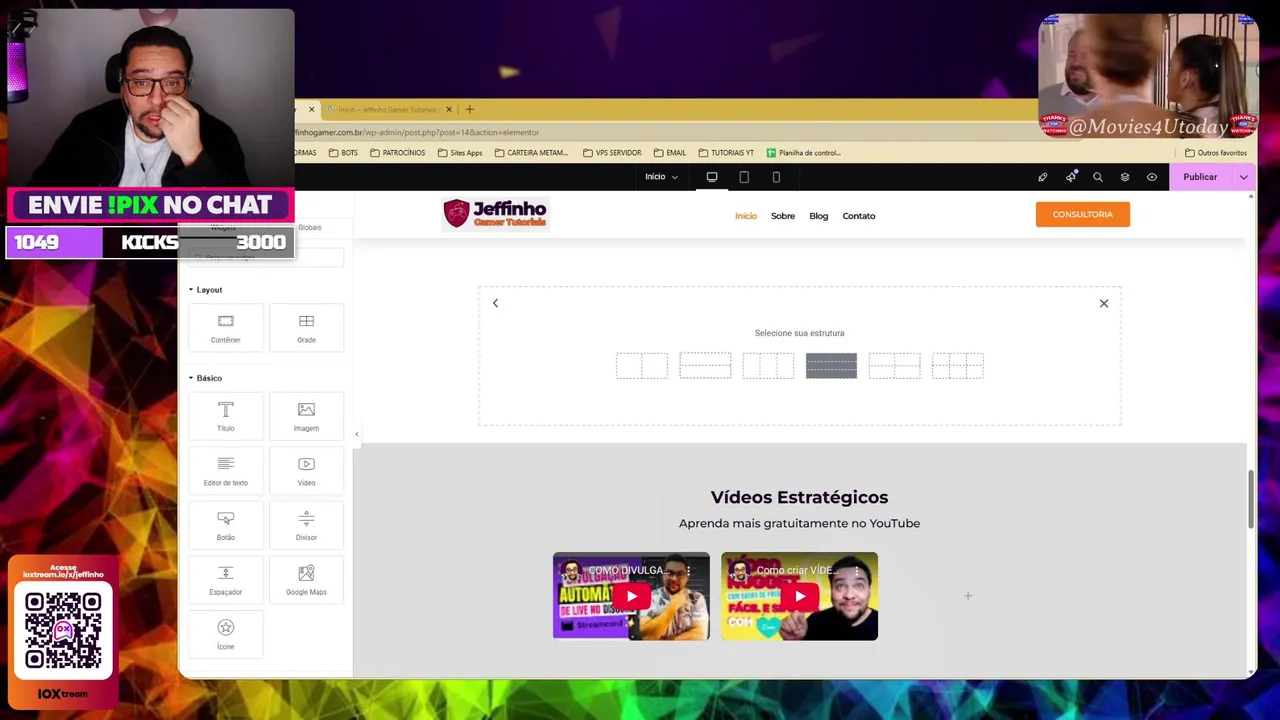Pick the Google Maps widget
This screenshot has width=1280, height=720.
[x=306, y=580]
